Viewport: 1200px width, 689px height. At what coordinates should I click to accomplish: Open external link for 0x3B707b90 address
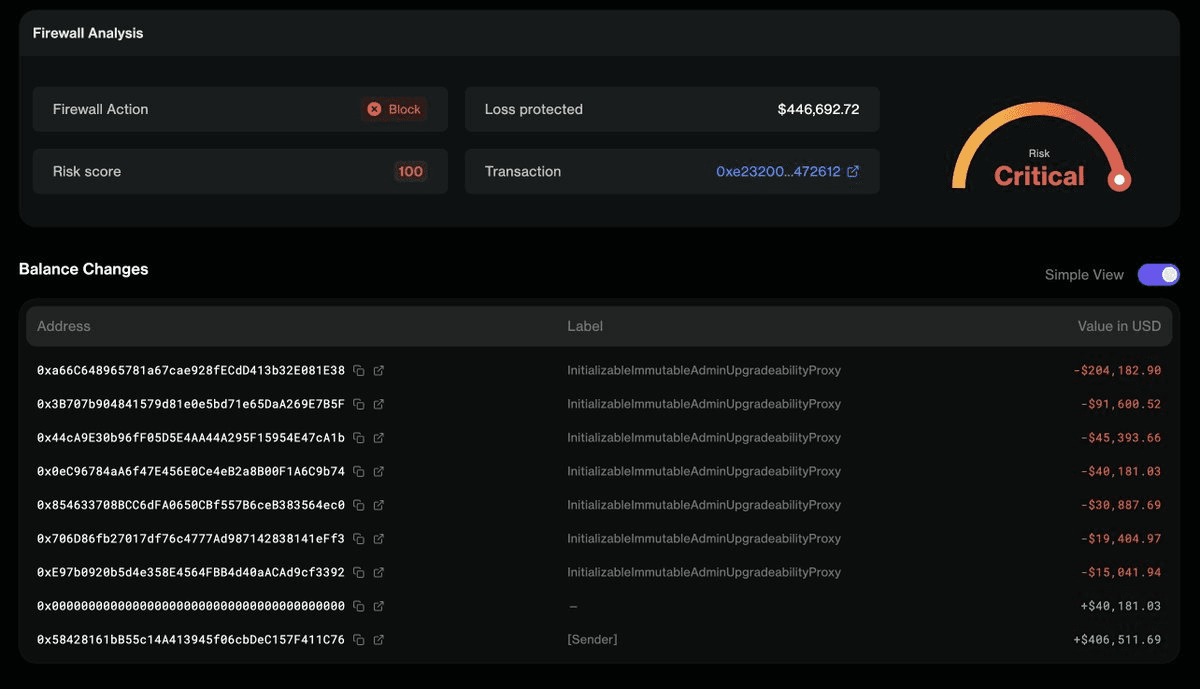tap(379, 404)
